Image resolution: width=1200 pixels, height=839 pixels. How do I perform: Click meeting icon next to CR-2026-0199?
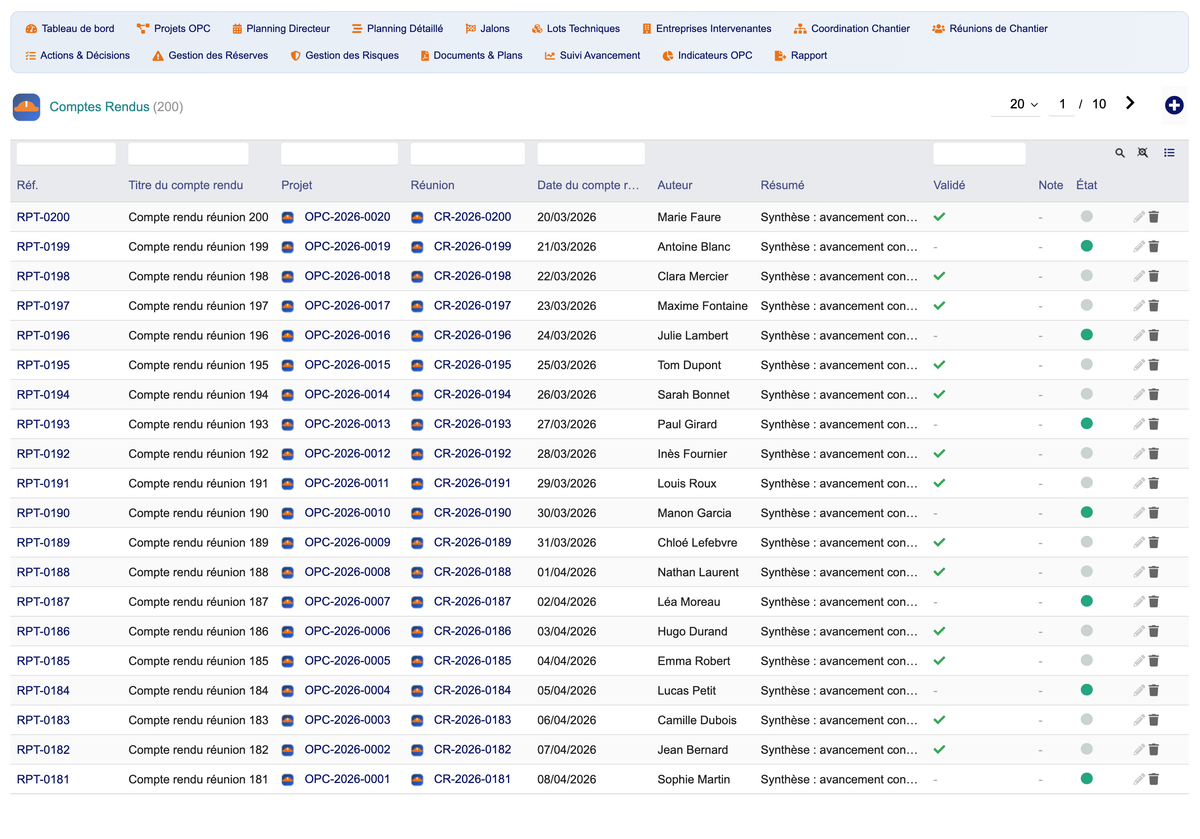click(x=417, y=247)
